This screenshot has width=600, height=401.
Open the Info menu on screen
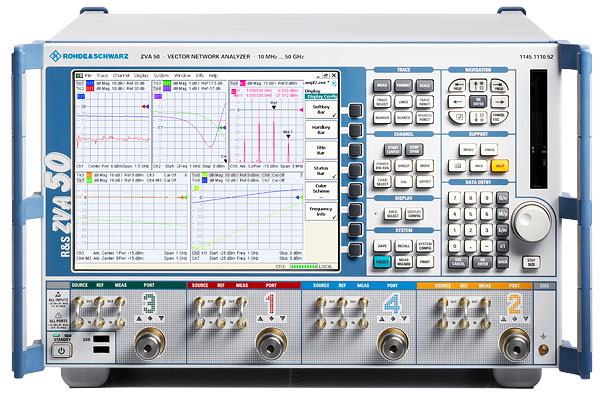click(199, 75)
